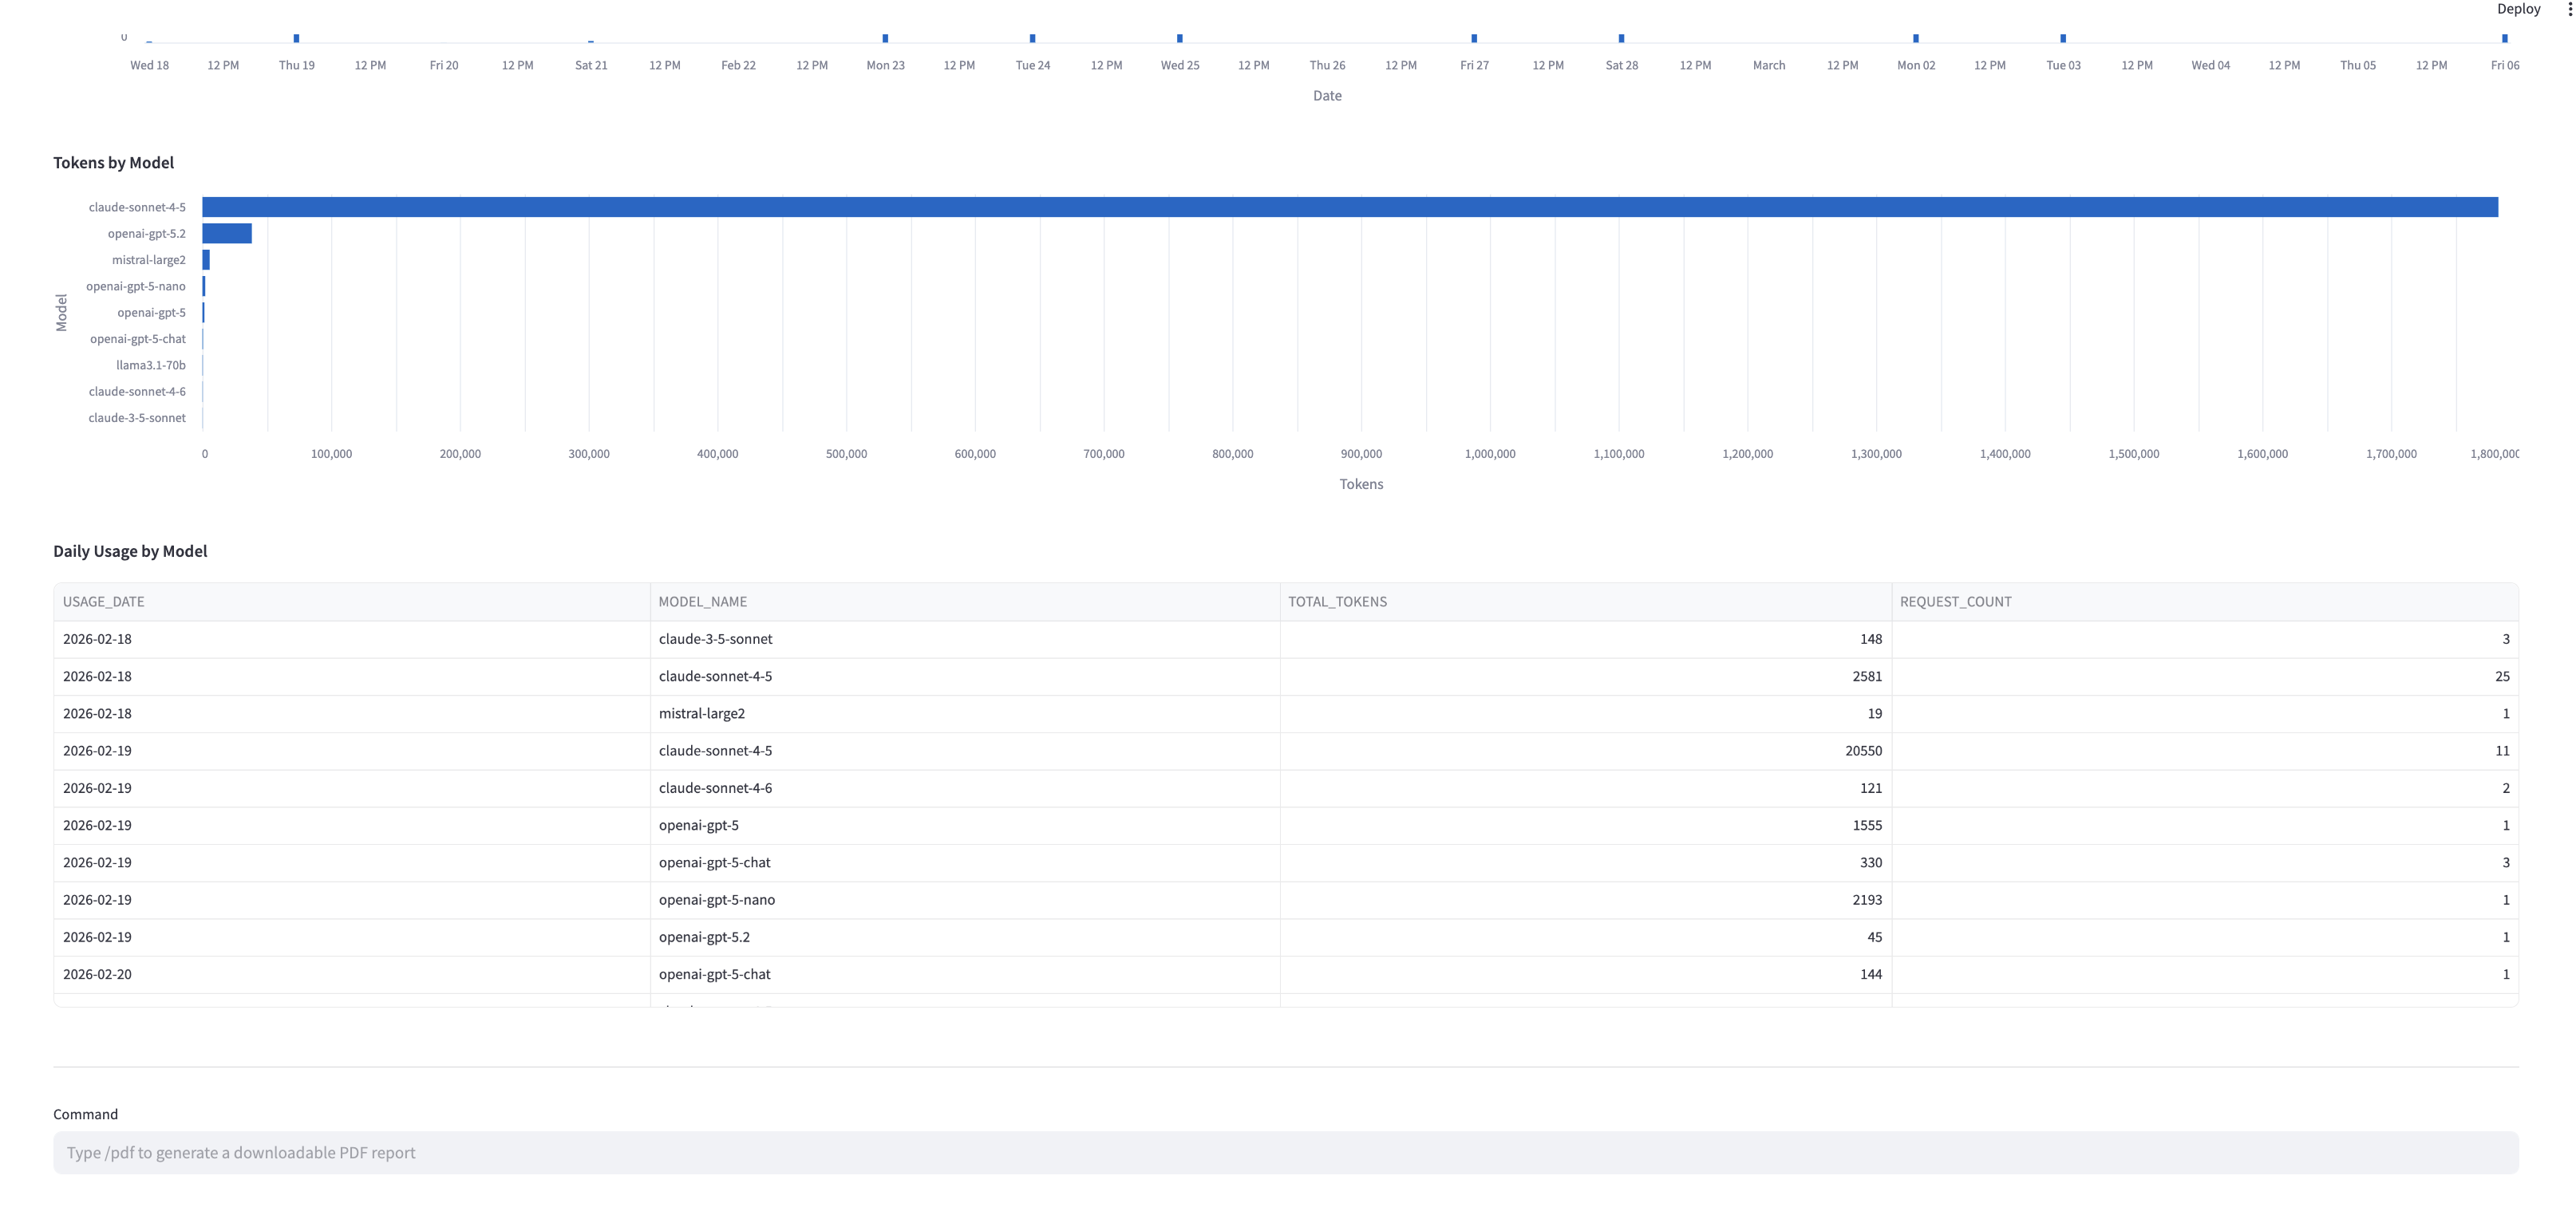Click the mistral-large2 bar in the Tokens chart
Screen dimensions: 2576x1219
(x=206, y=260)
